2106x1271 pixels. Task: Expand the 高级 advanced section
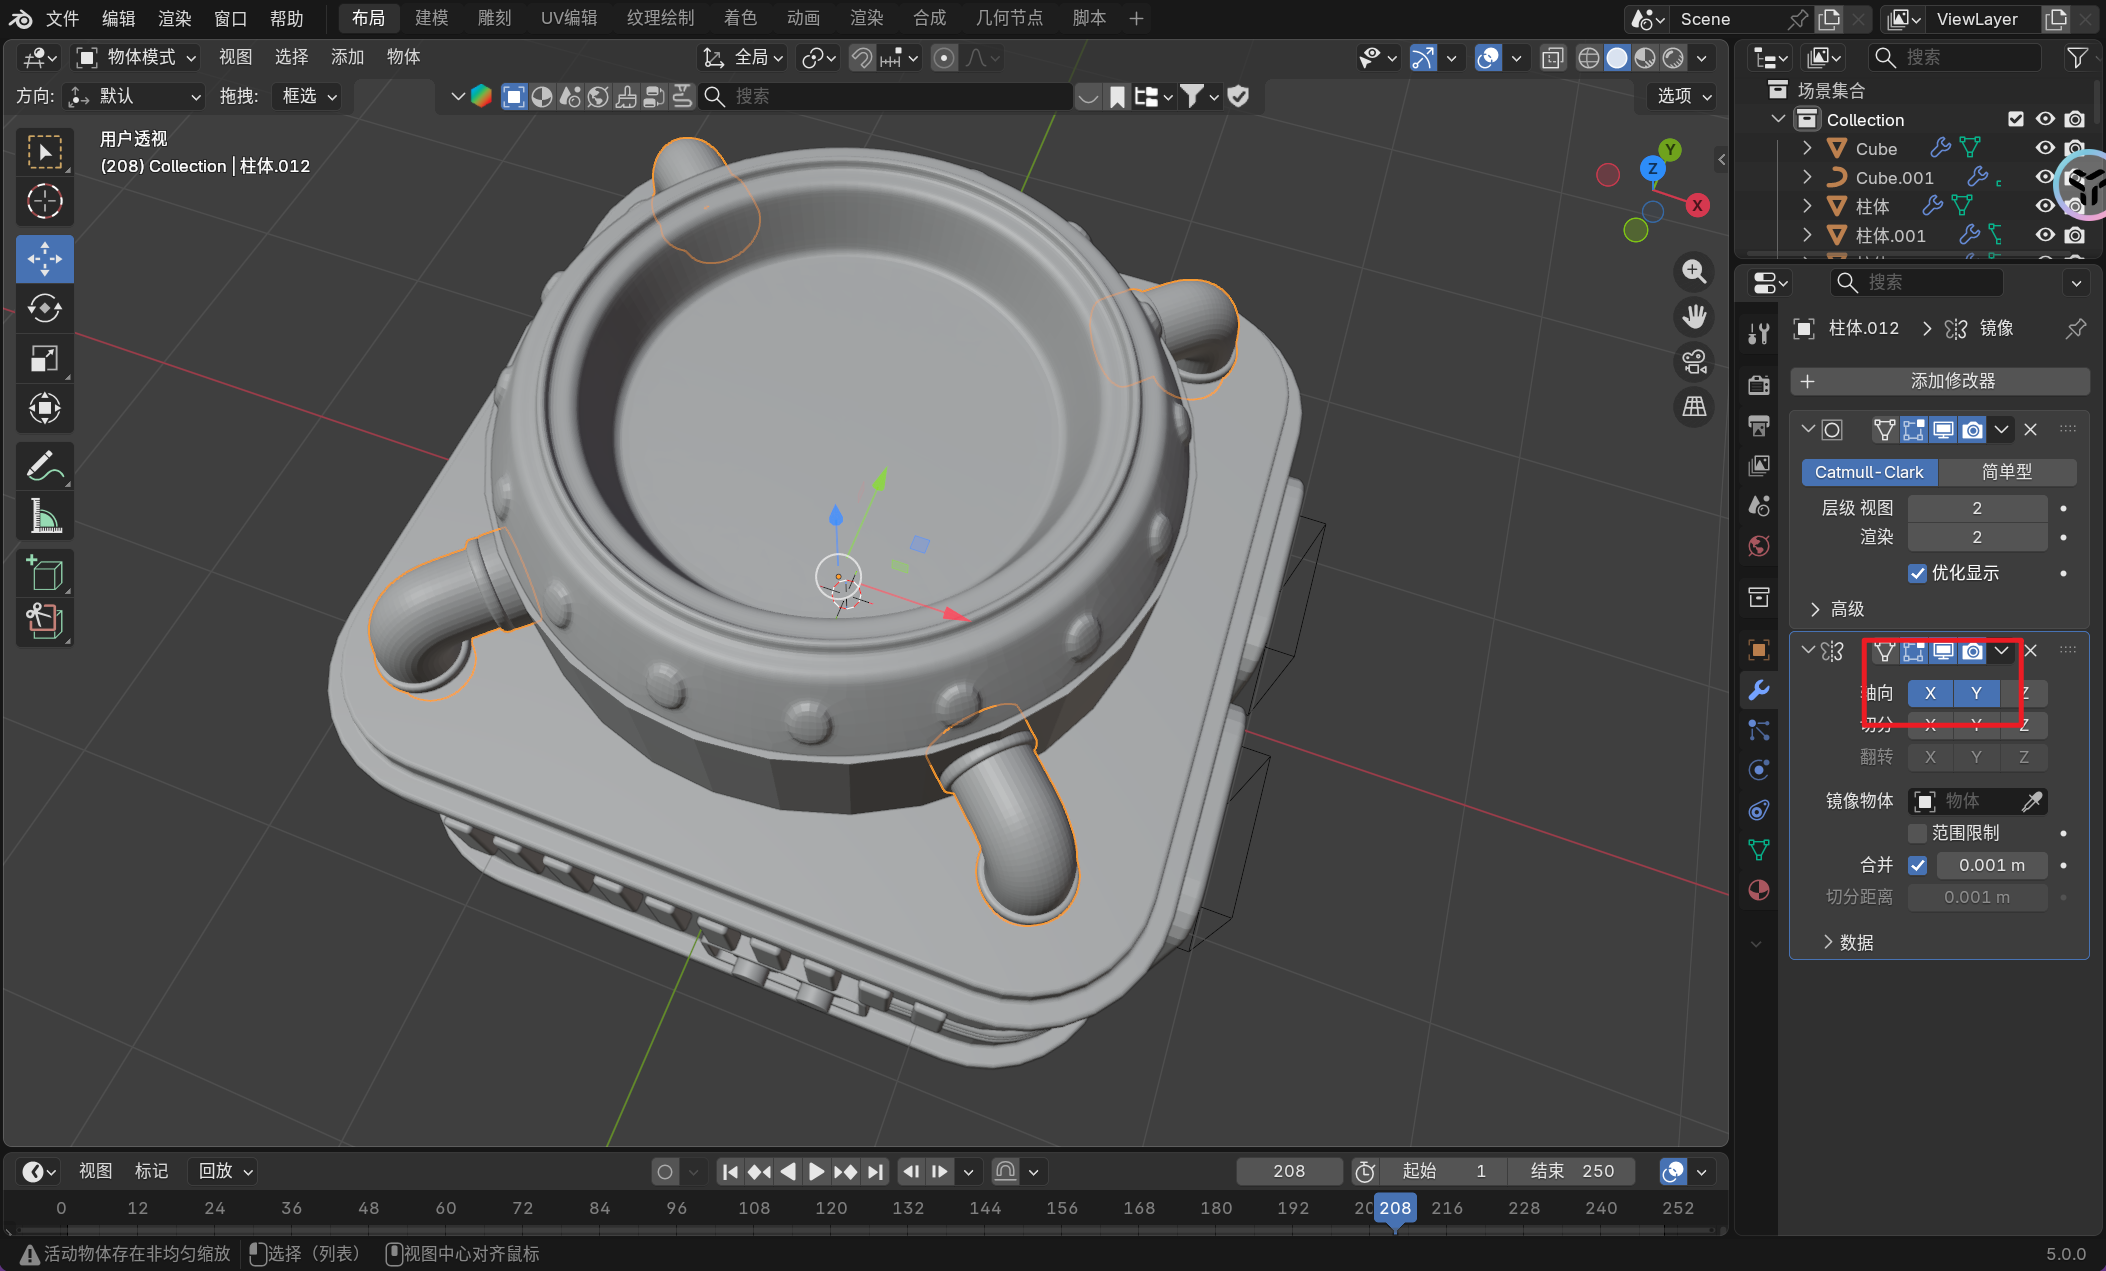pos(1838,609)
